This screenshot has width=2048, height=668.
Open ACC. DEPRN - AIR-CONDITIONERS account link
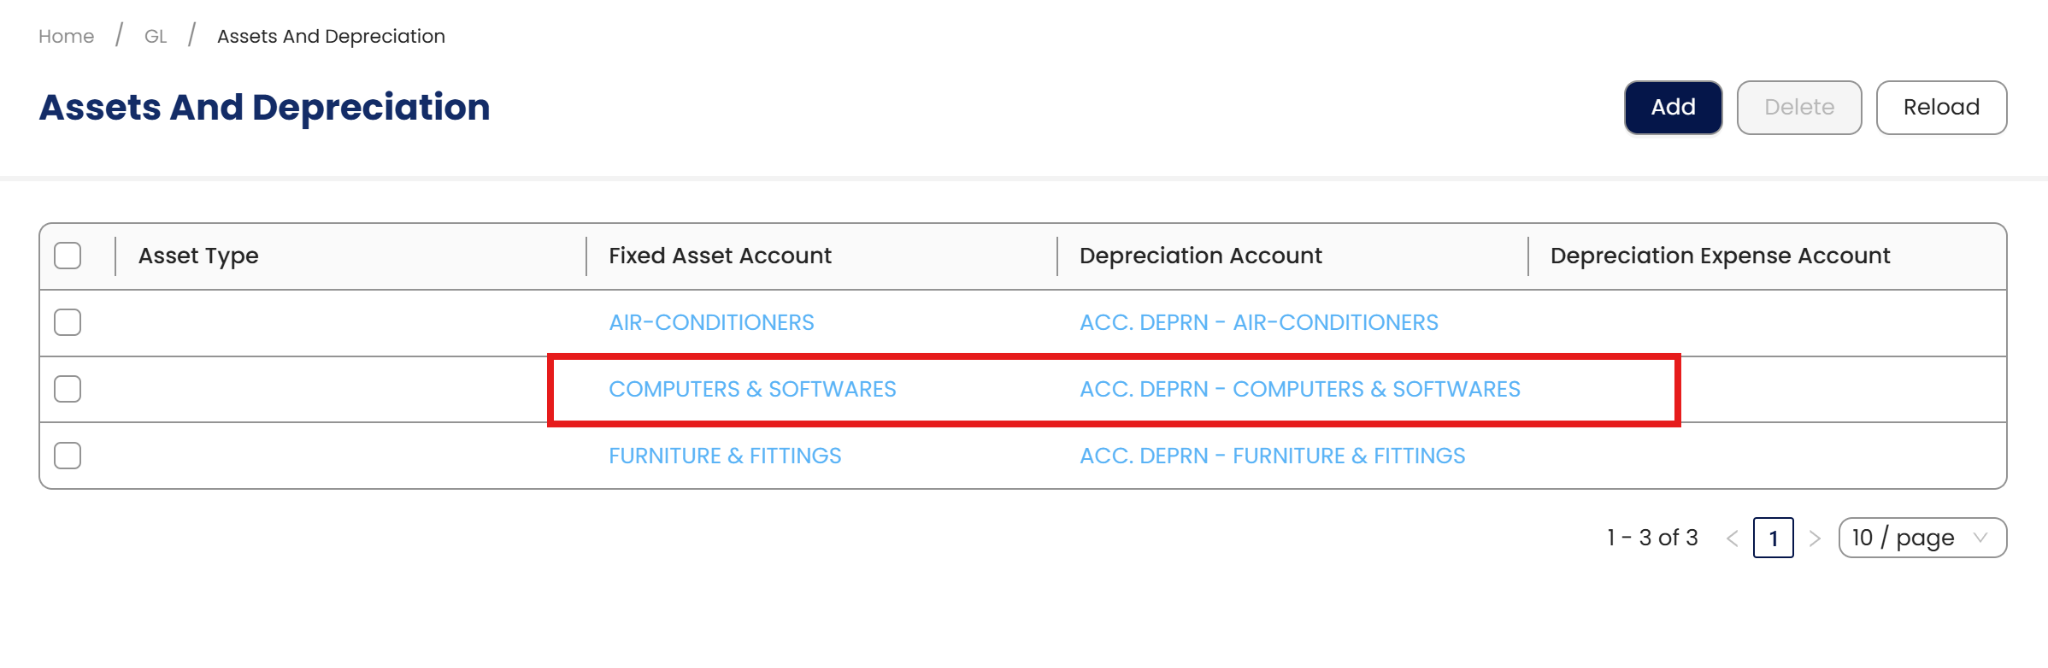(x=1258, y=322)
